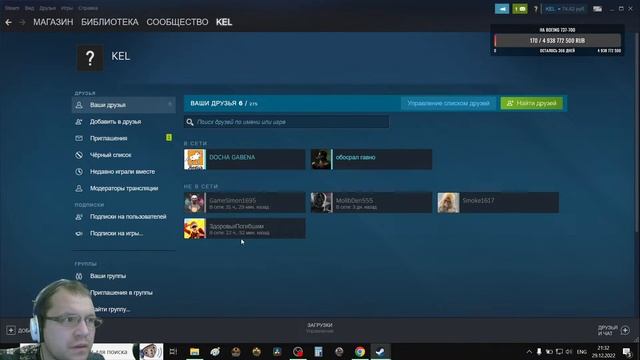Open the green notifications envelope button
The height and width of the screenshot is (360, 640).
520,9
